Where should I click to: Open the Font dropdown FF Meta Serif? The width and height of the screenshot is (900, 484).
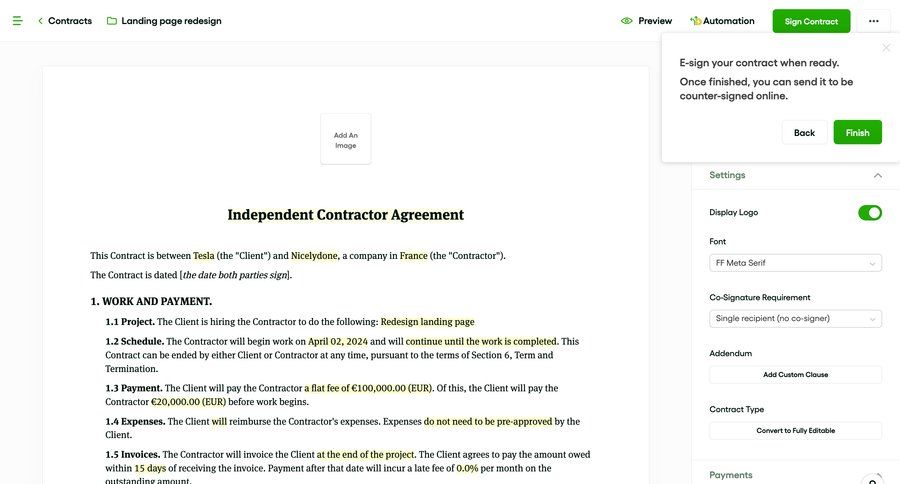795,263
